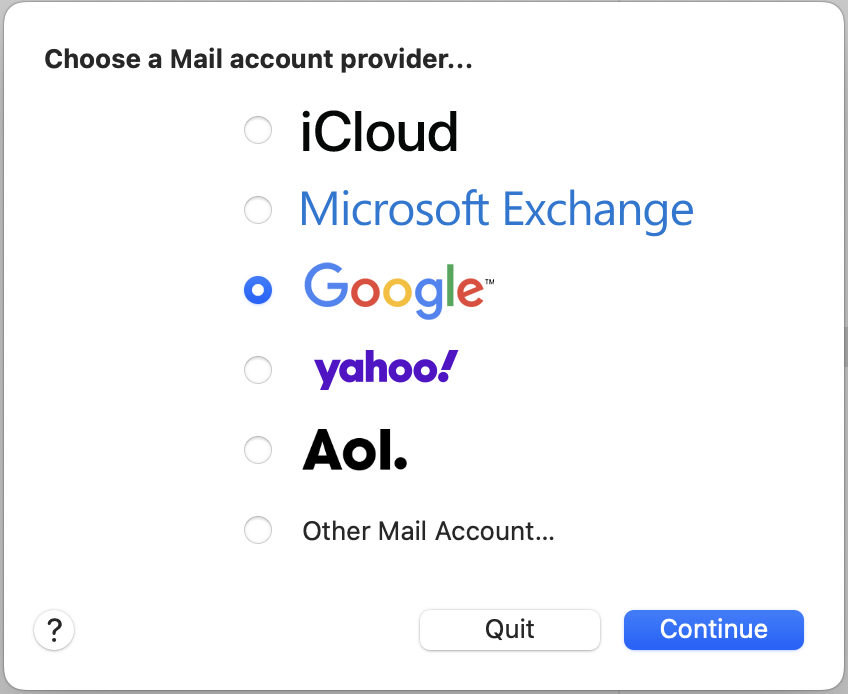
Task: Click the blue Continue button
Action: (714, 630)
